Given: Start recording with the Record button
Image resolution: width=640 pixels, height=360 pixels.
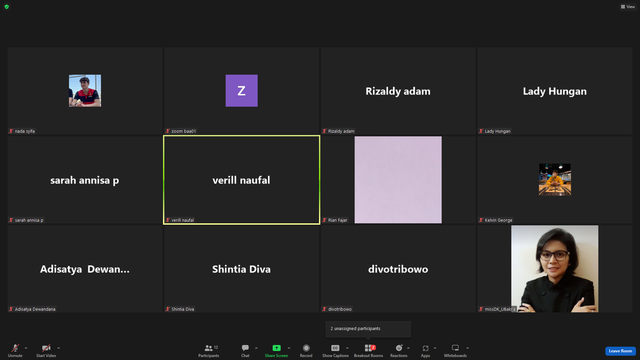Looking at the screenshot, I should point(306,350).
